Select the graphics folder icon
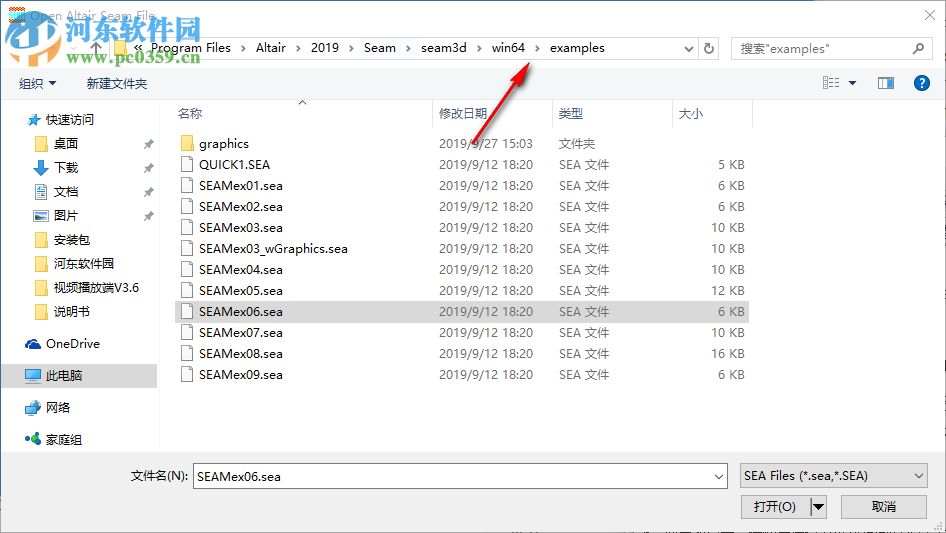 (187, 144)
